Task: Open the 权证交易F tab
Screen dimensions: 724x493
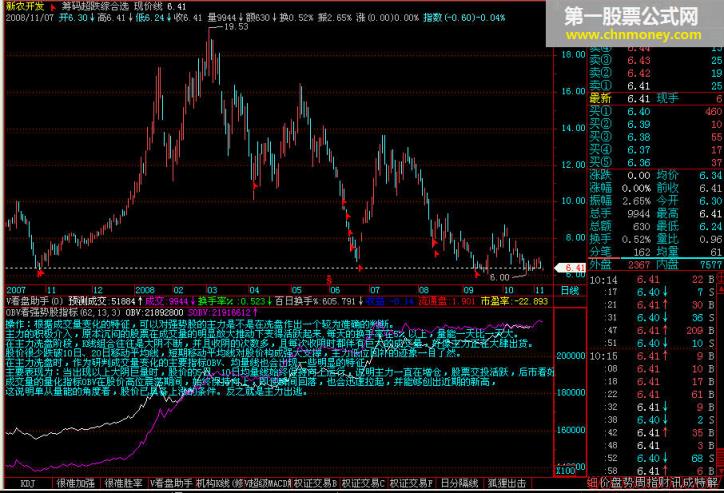Action: (411, 483)
